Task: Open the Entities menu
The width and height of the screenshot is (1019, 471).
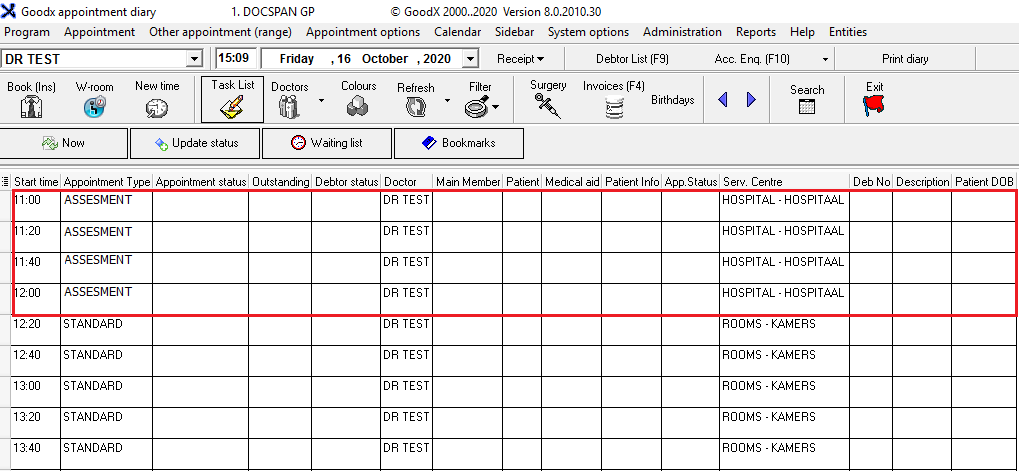Action: pos(847,32)
